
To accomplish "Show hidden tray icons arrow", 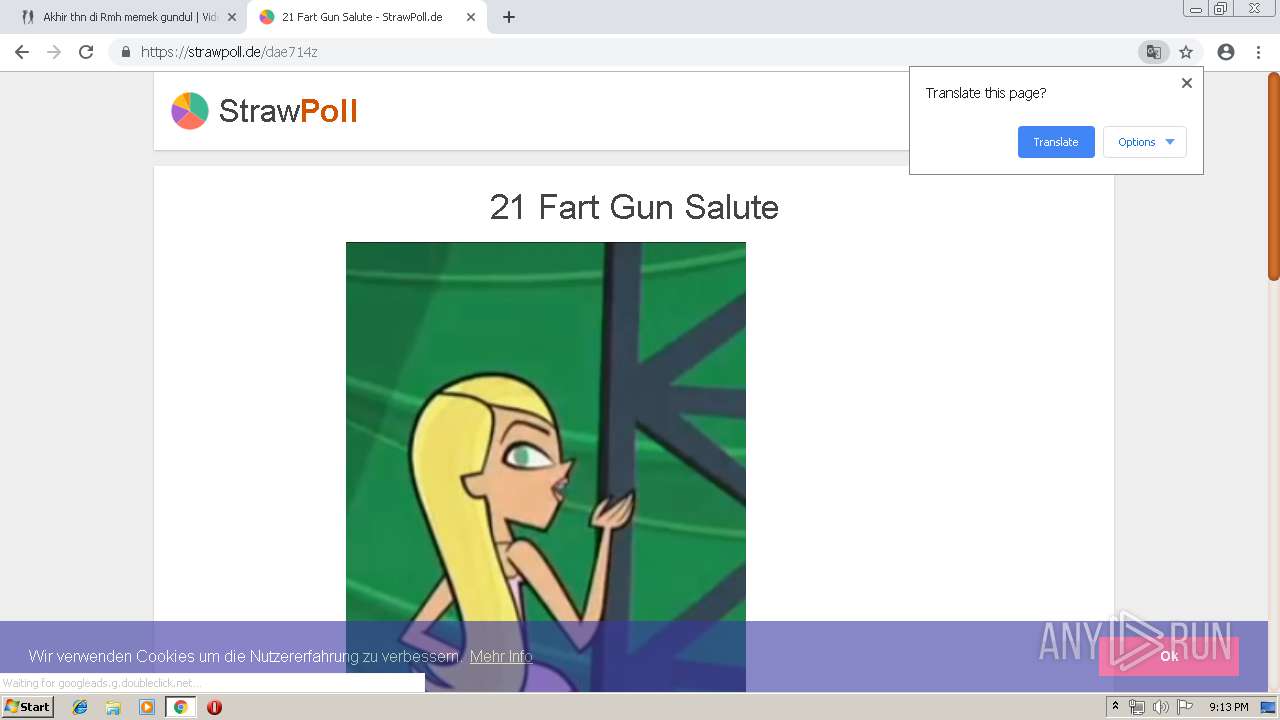I will click(x=1115, y=707).
